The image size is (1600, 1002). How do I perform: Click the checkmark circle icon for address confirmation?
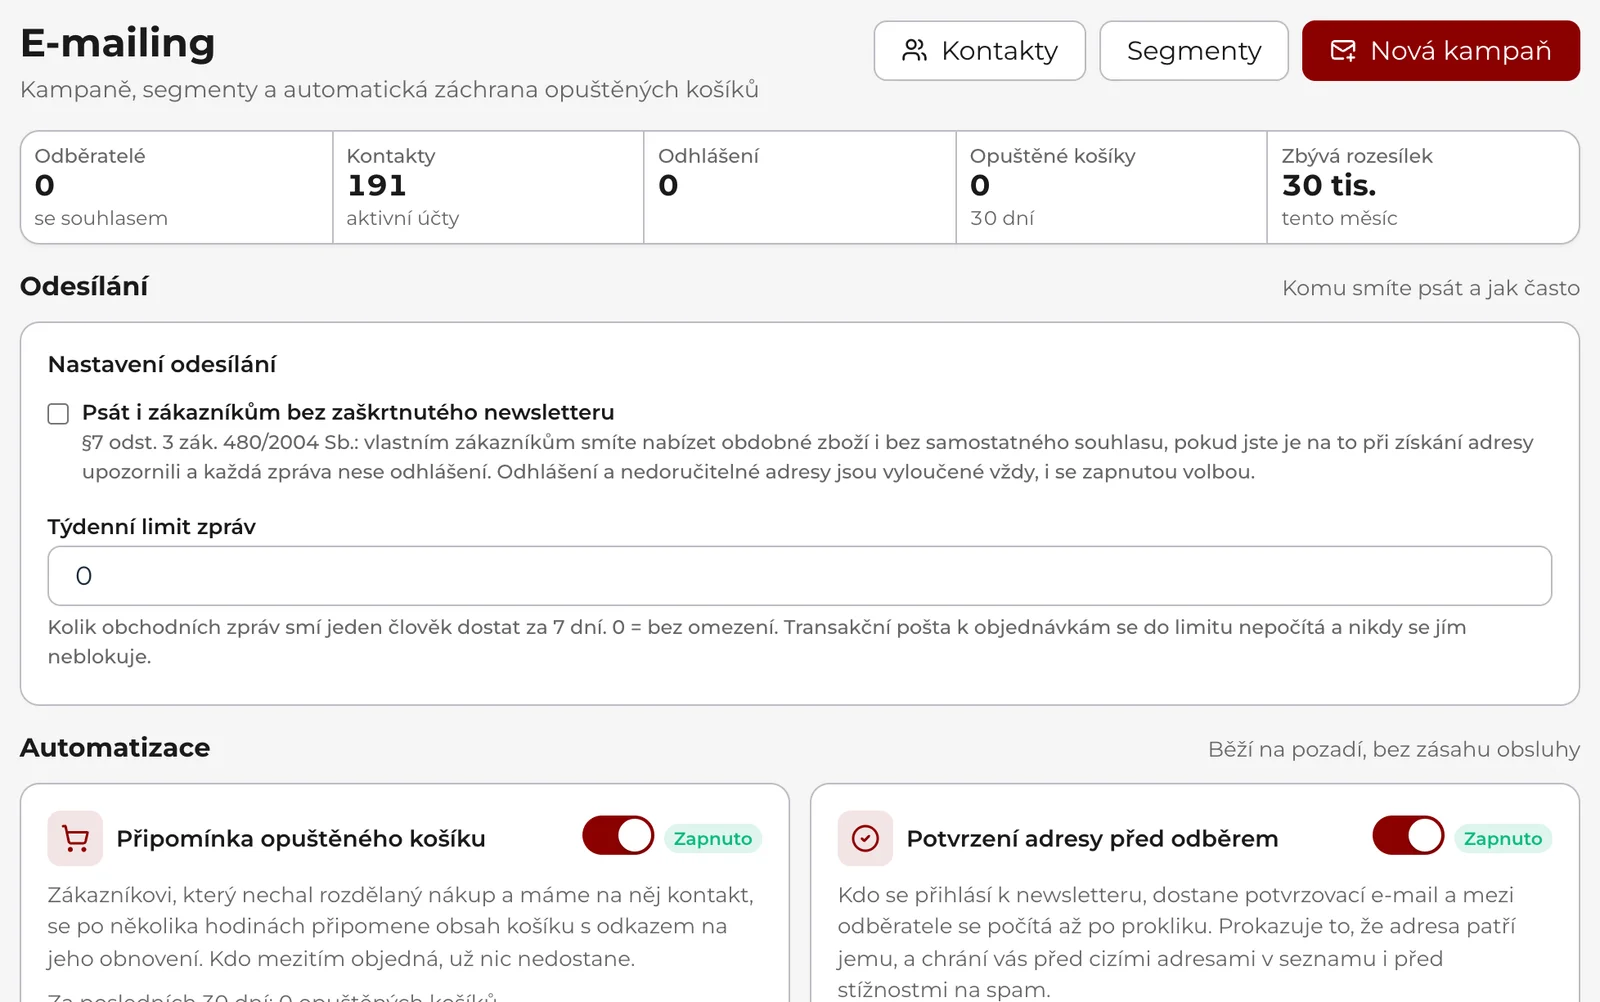click(865, 838)
